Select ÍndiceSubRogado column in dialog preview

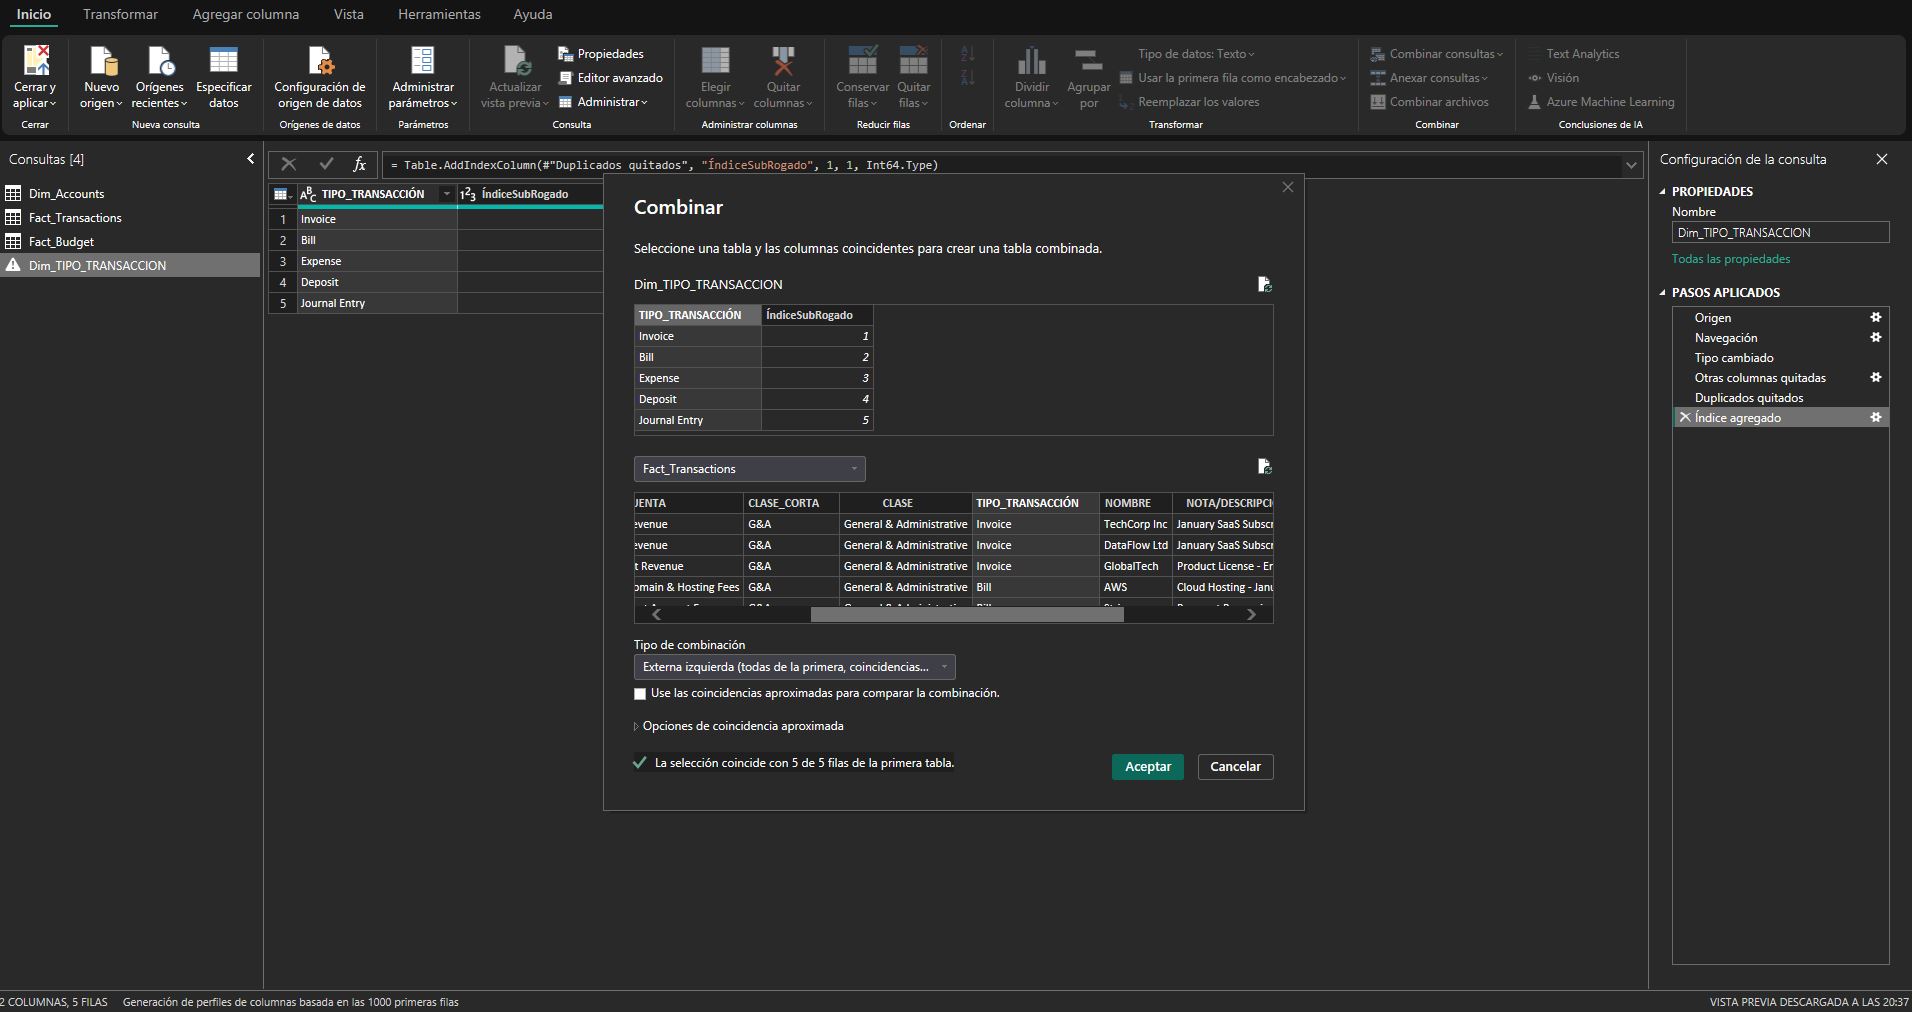click(817, 315)
